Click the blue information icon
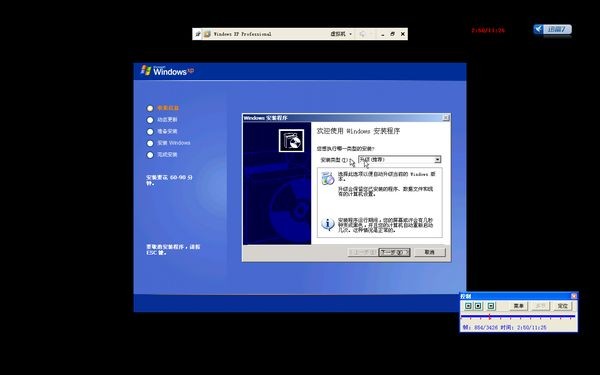This screenshot has height=375, width=600. (328, 224)
